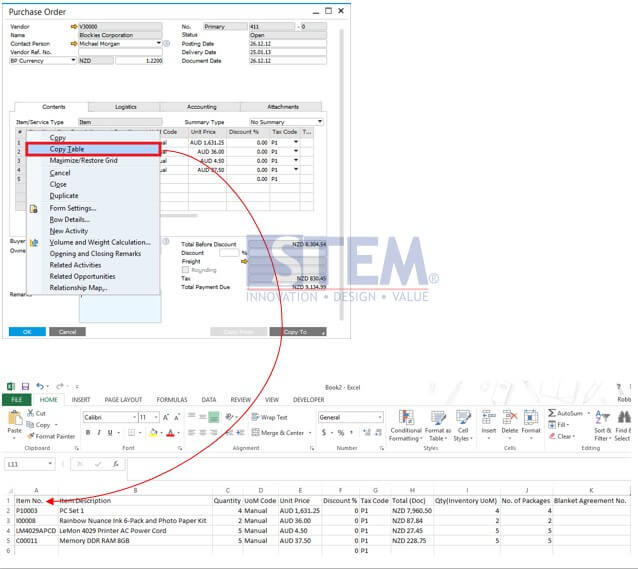Select Copy Table in the context menu
The height and width of the screenshot is (569, 638).
click(93, 149)
